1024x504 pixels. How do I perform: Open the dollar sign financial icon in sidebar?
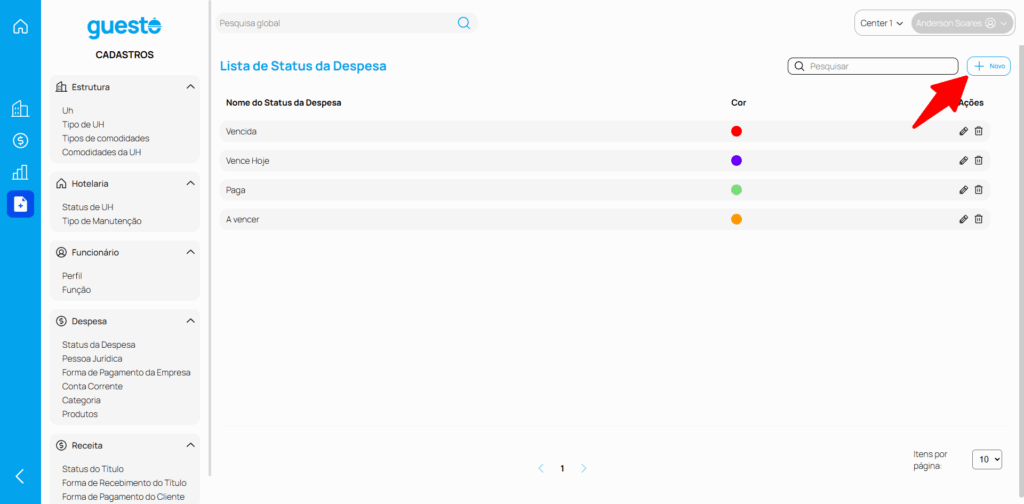point(20,141)
